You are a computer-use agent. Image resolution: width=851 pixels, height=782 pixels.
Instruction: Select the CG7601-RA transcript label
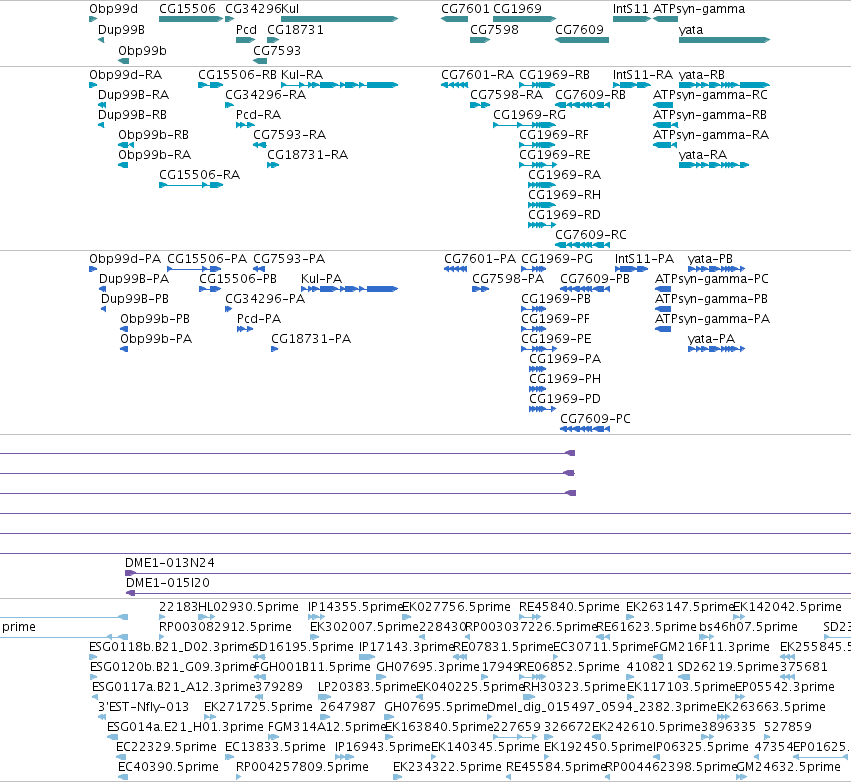click(x=478, y=74)
